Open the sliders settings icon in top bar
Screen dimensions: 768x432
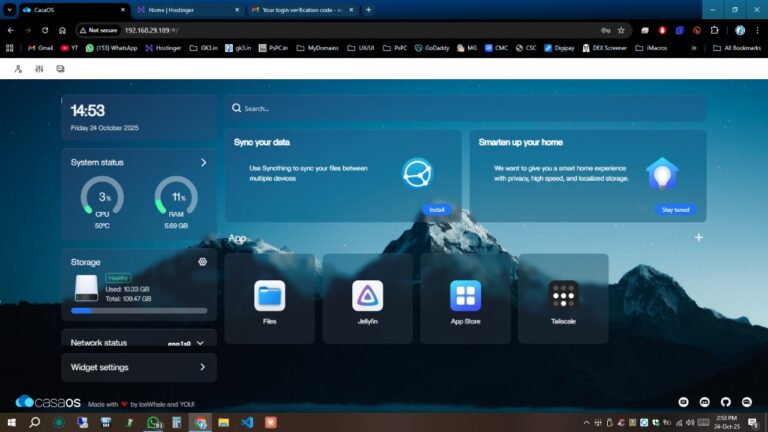coord(39,69)
